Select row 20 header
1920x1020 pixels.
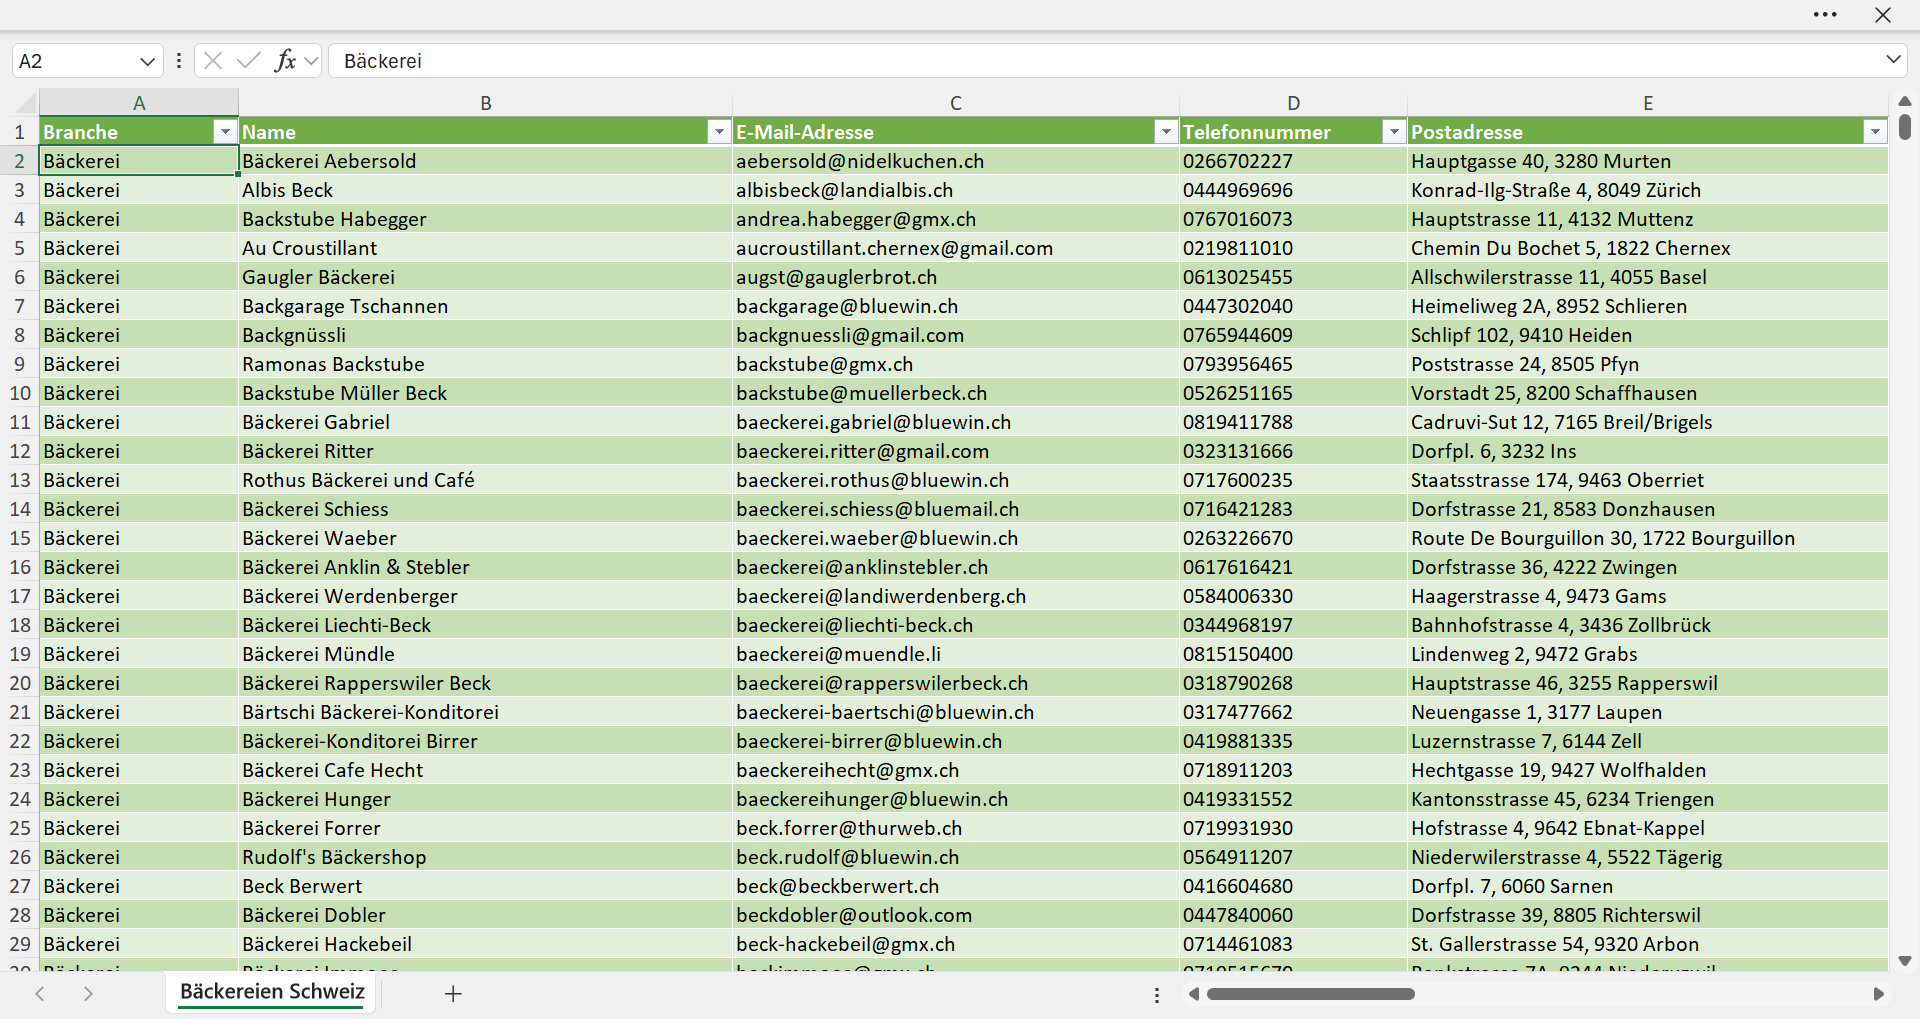19,683
